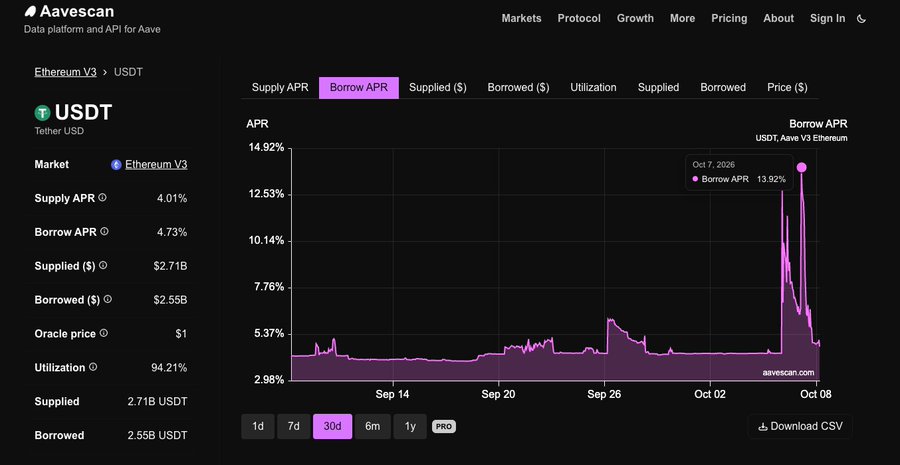Click the USDT Tether coin icon

(42, 113)
